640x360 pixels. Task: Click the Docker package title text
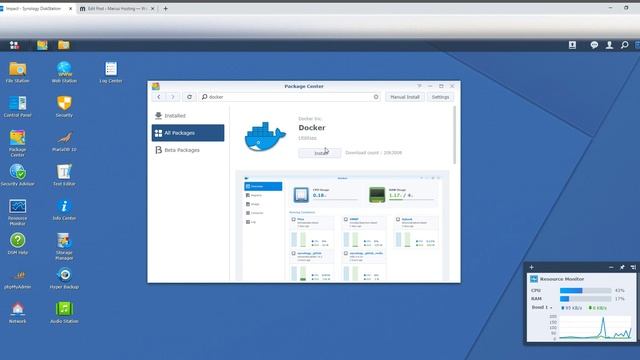(x=312, y=128)
